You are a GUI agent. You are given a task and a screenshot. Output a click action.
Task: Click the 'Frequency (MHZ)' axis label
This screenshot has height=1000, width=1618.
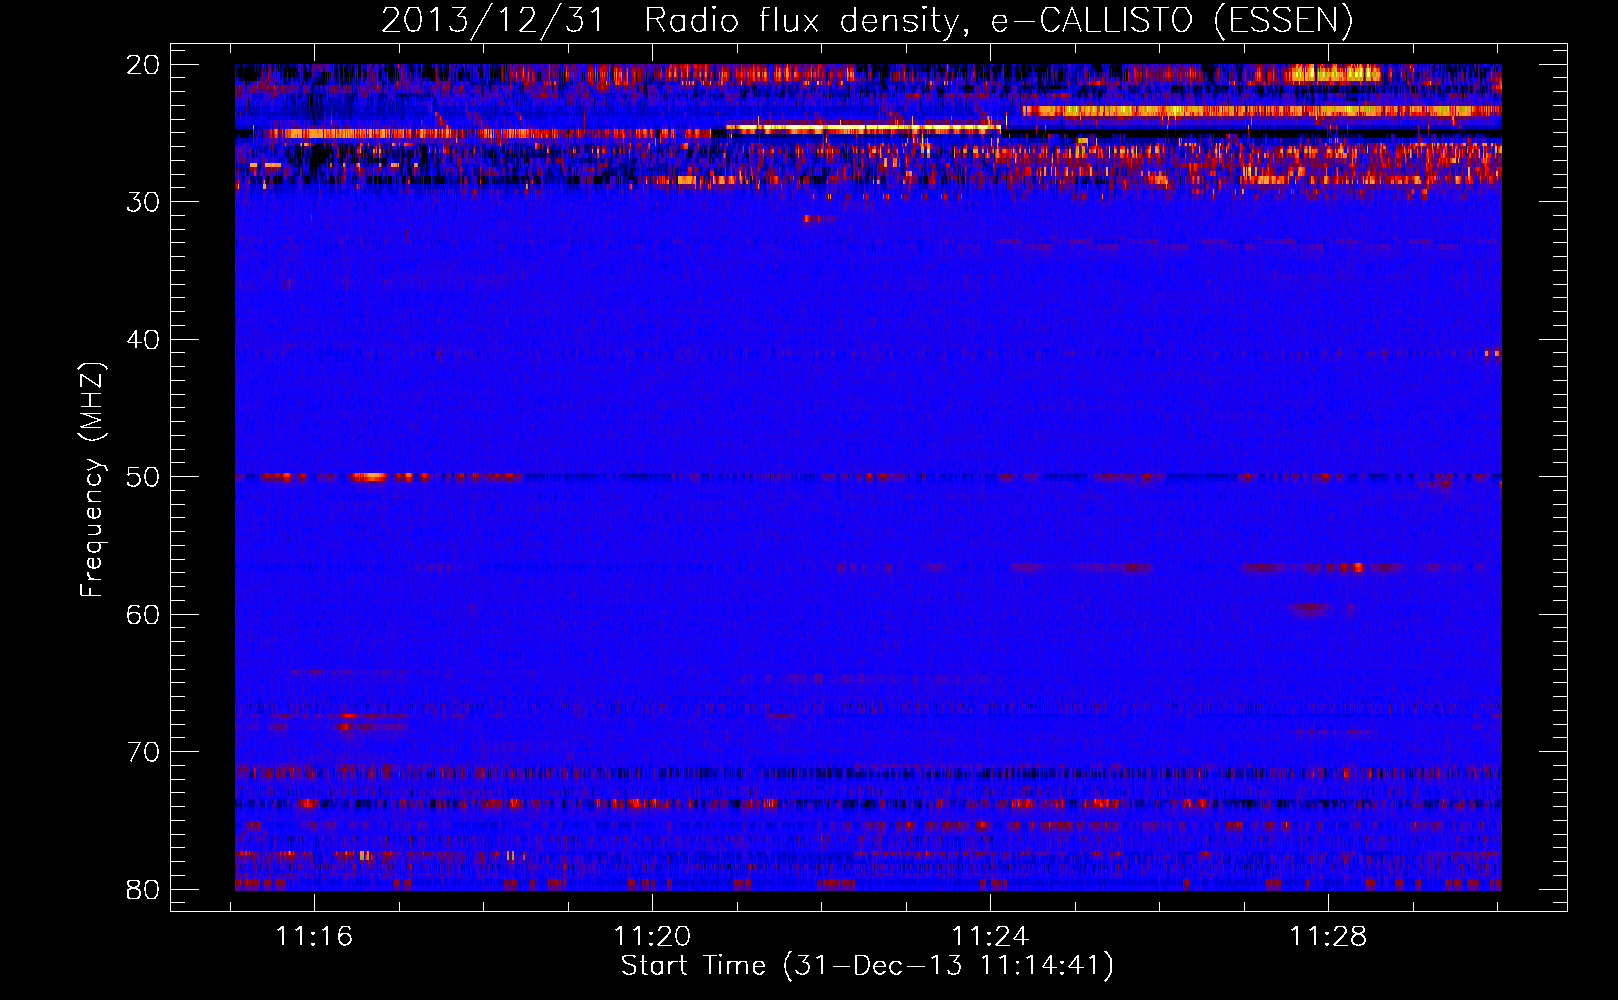[x=92, y=480]
